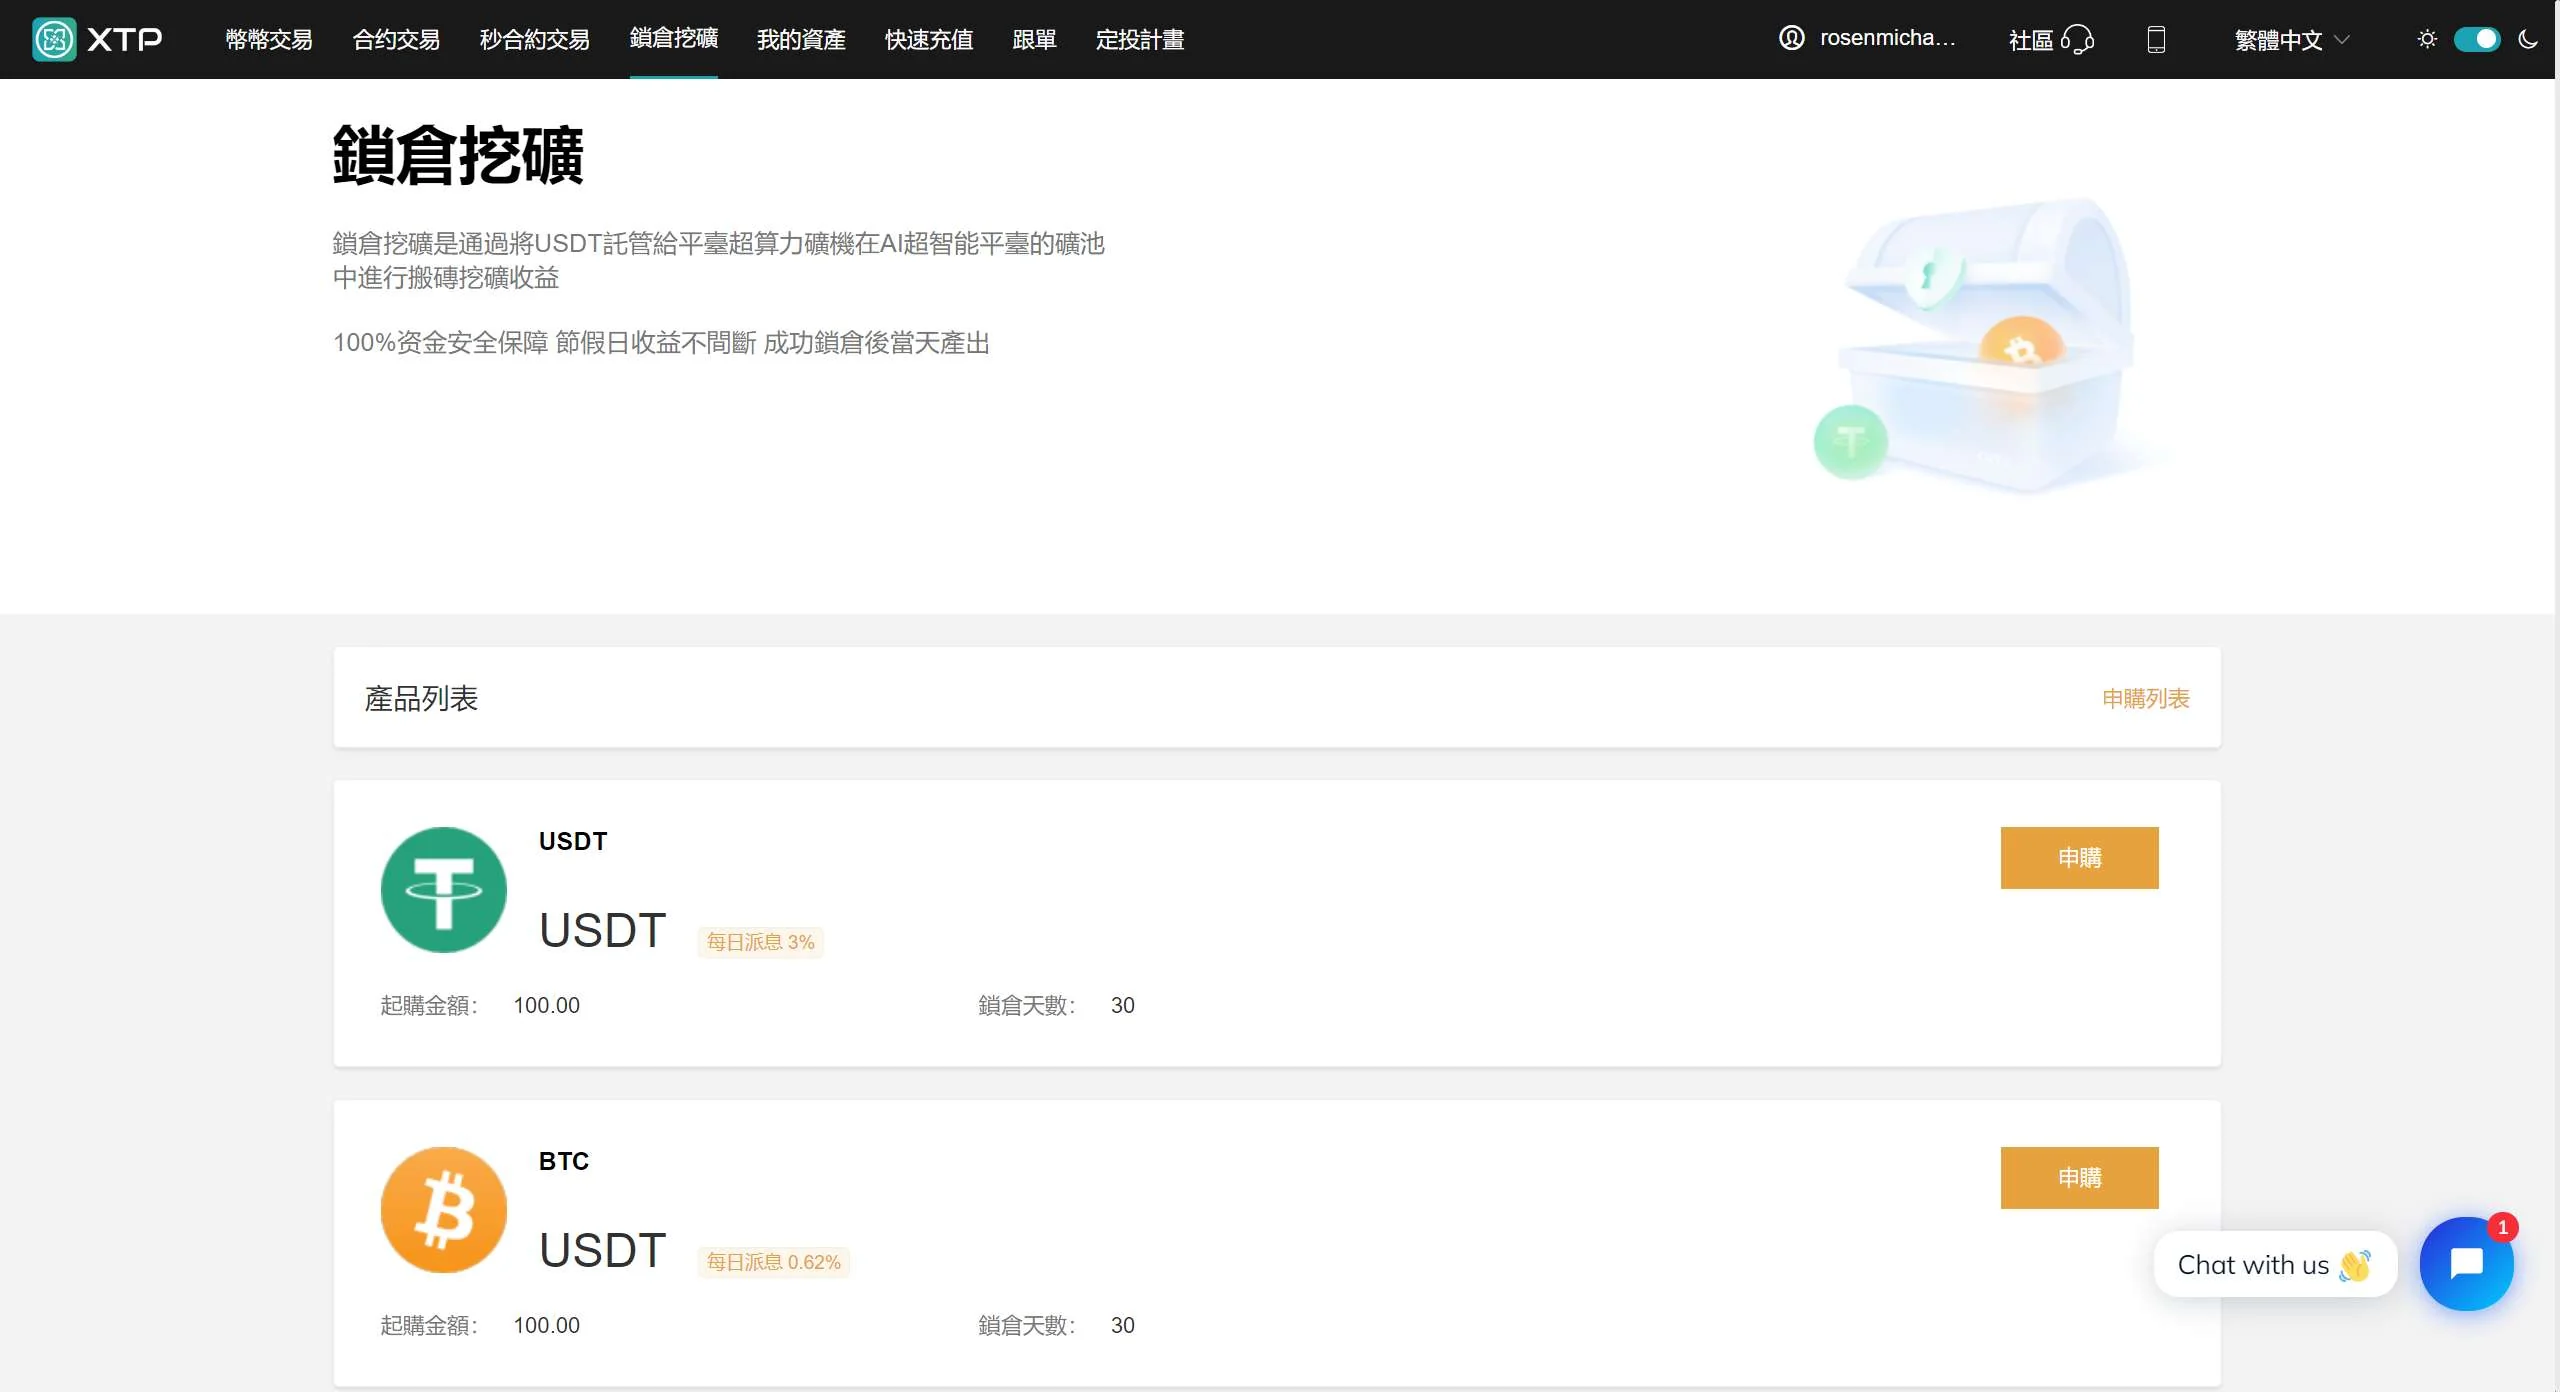Go to the 我的資產 menu item
The image size is (2560, 1392).
pos(801,39)
